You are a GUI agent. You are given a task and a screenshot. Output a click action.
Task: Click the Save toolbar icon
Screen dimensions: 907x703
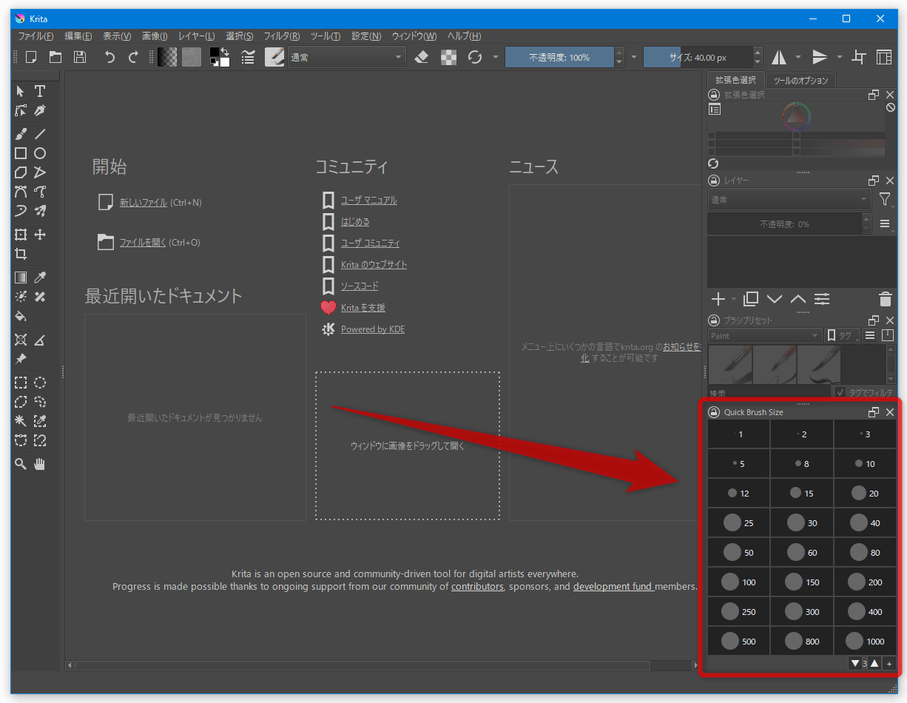pyautogui.click(x=80, y=57)
